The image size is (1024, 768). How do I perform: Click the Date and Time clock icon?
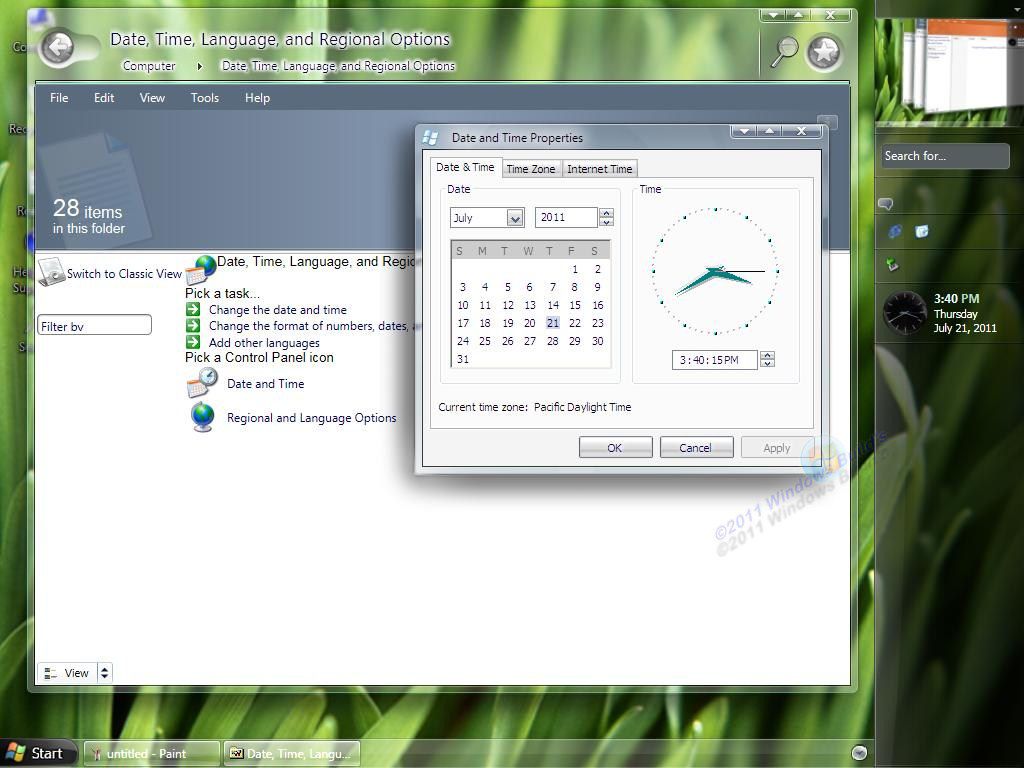pos(202,383)
